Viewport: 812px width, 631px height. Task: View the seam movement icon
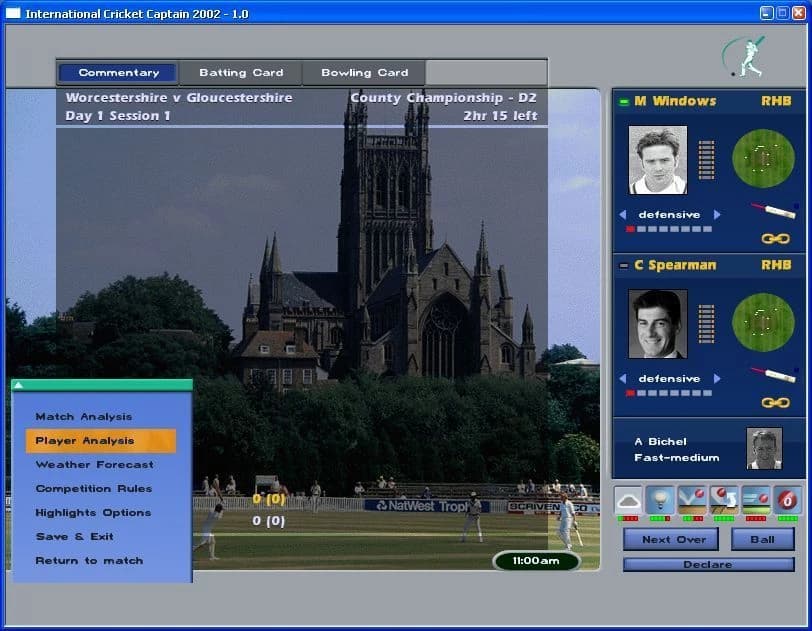tap(757, 500)
